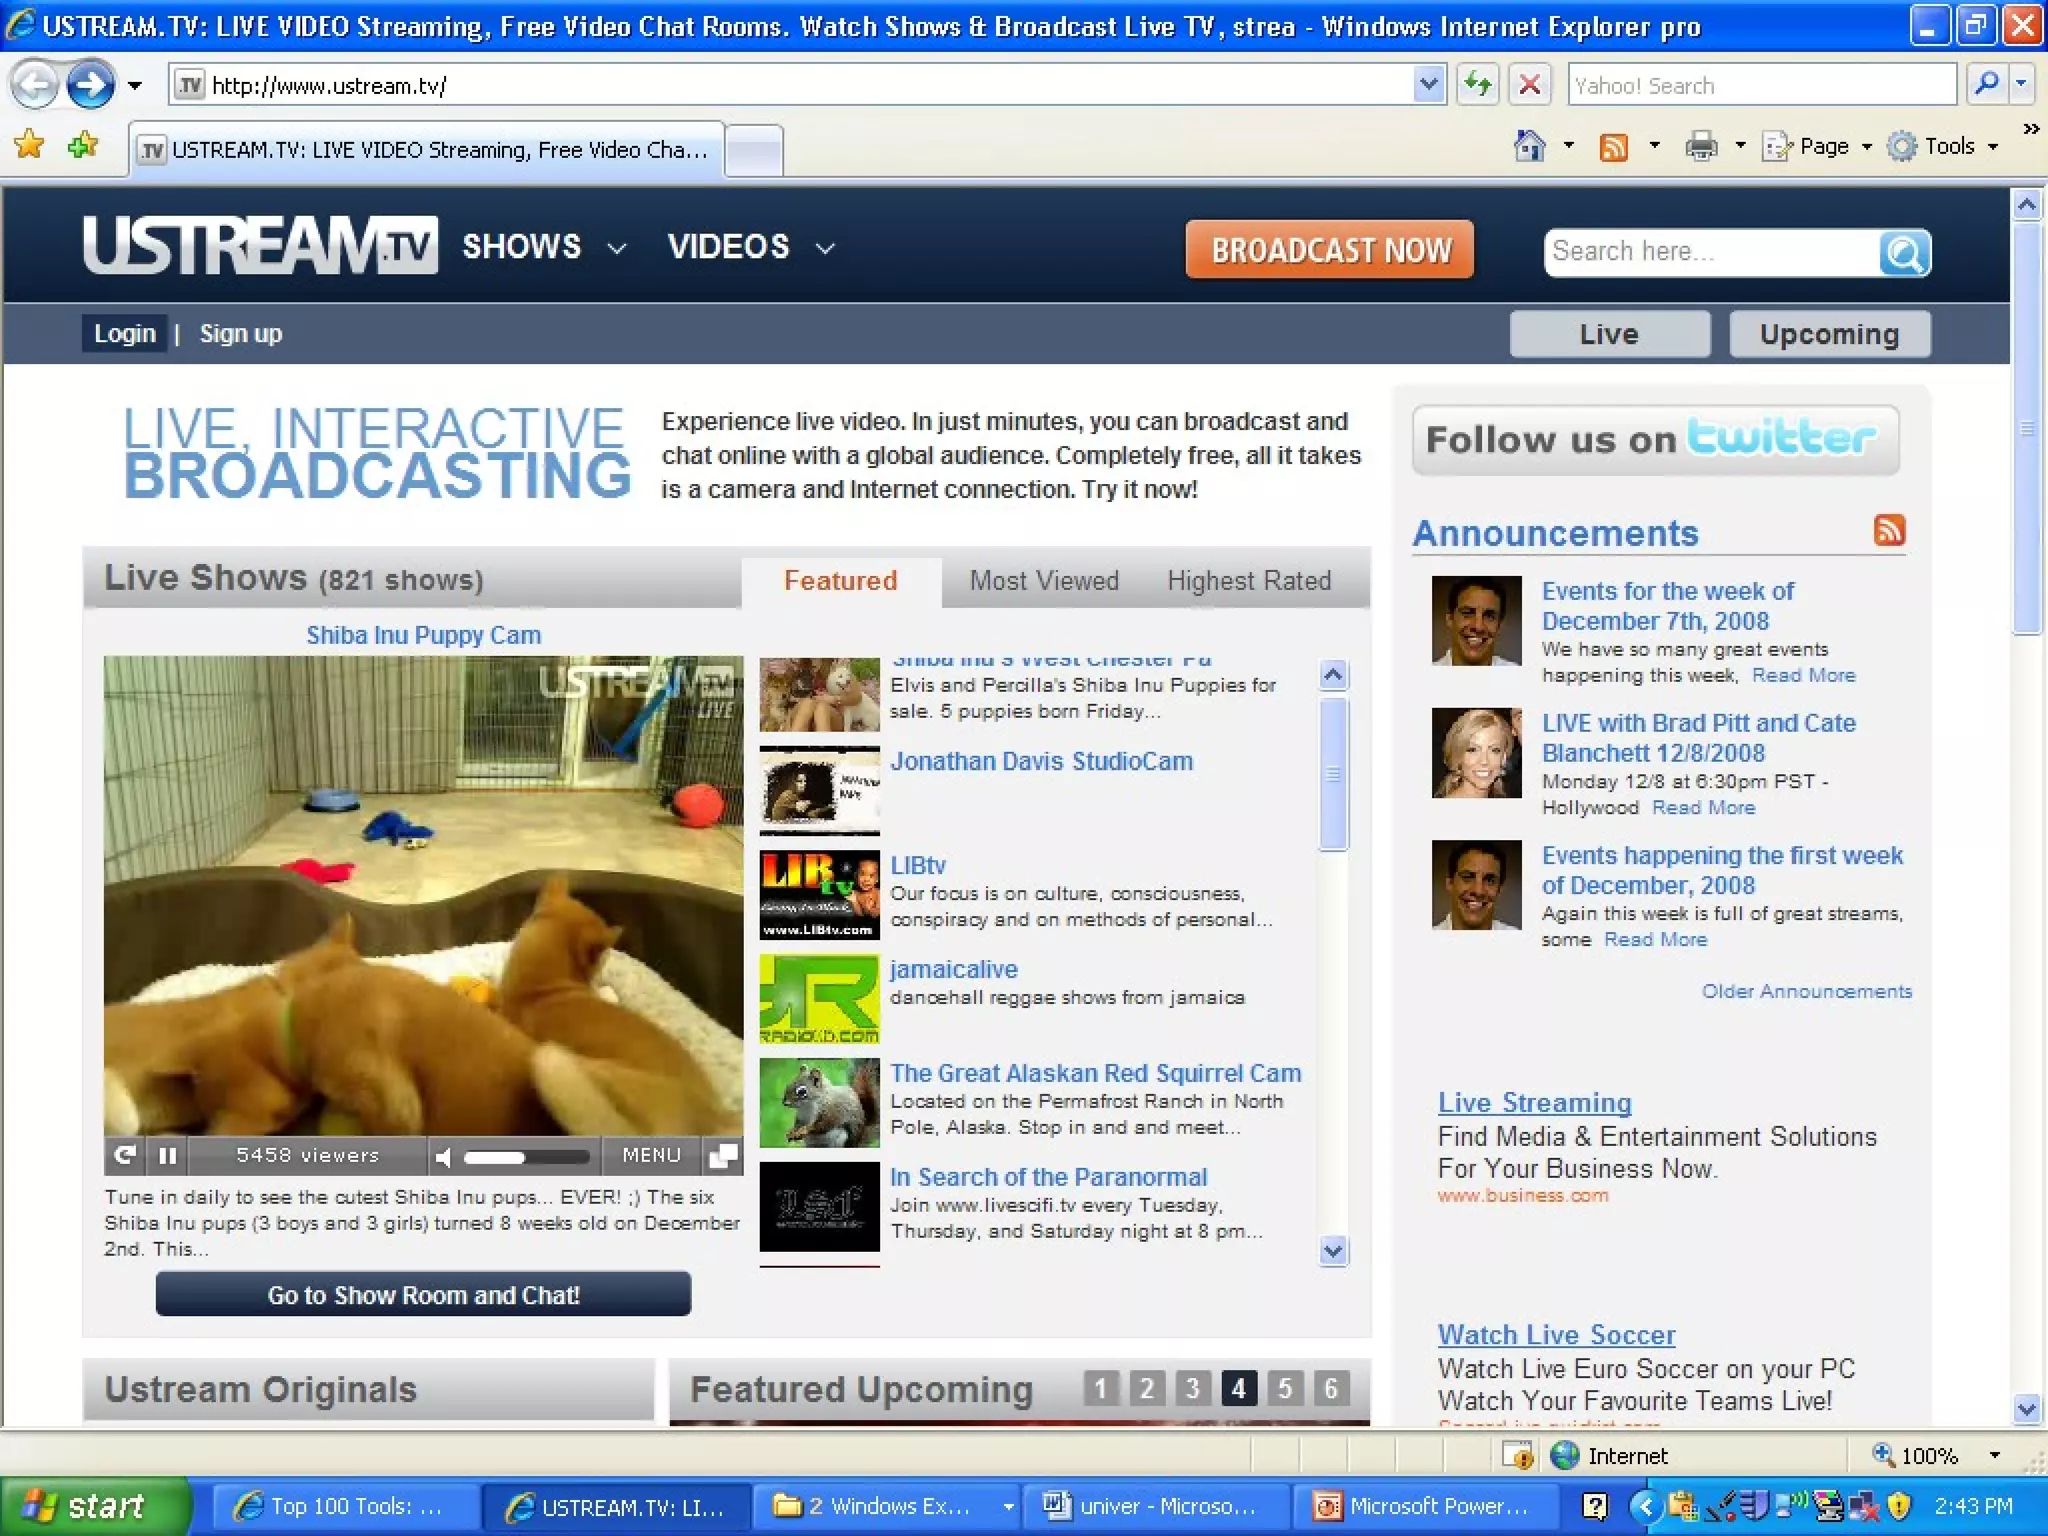This screenshot has height=1536, width=2048.
Task: Click the Print icon in toolbar
Action: click(x=1700, y=147)
